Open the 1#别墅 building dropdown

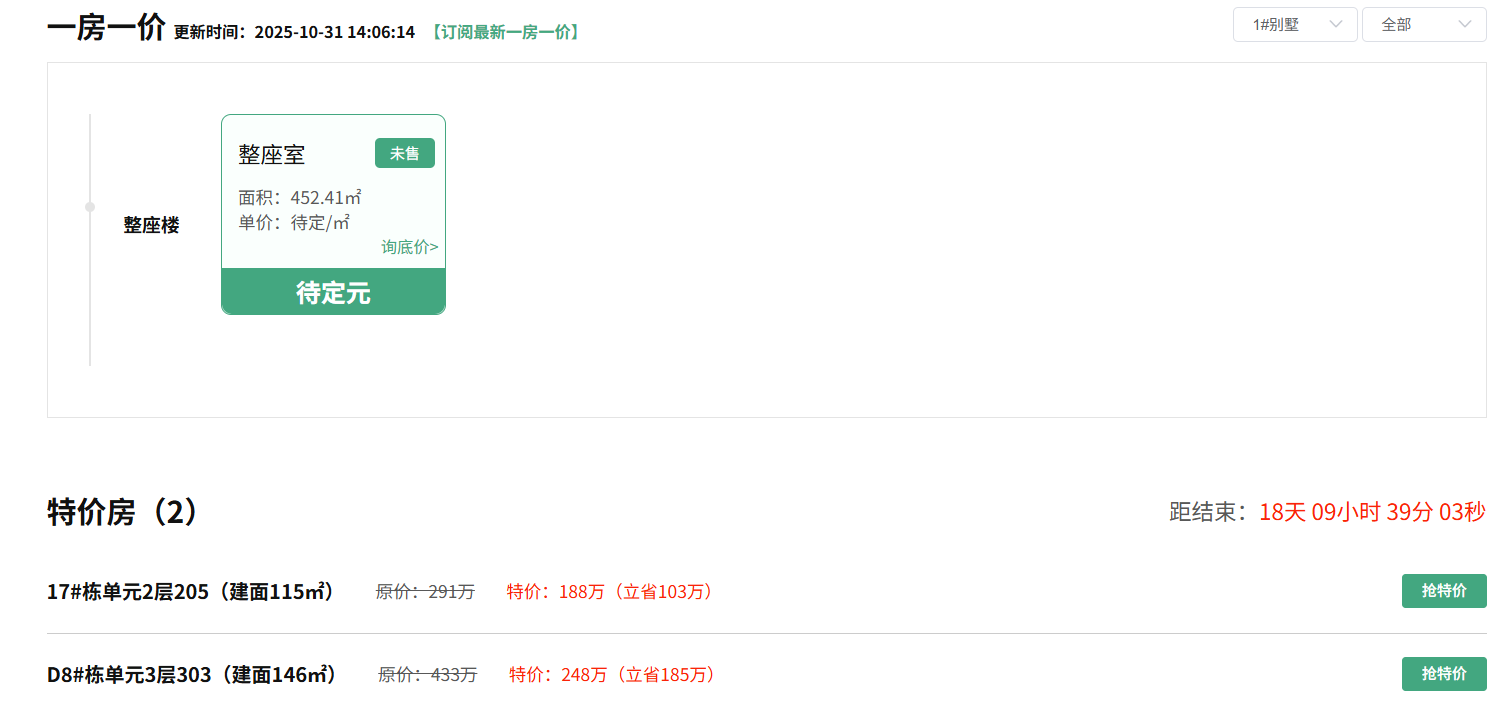pos(1294,25)
